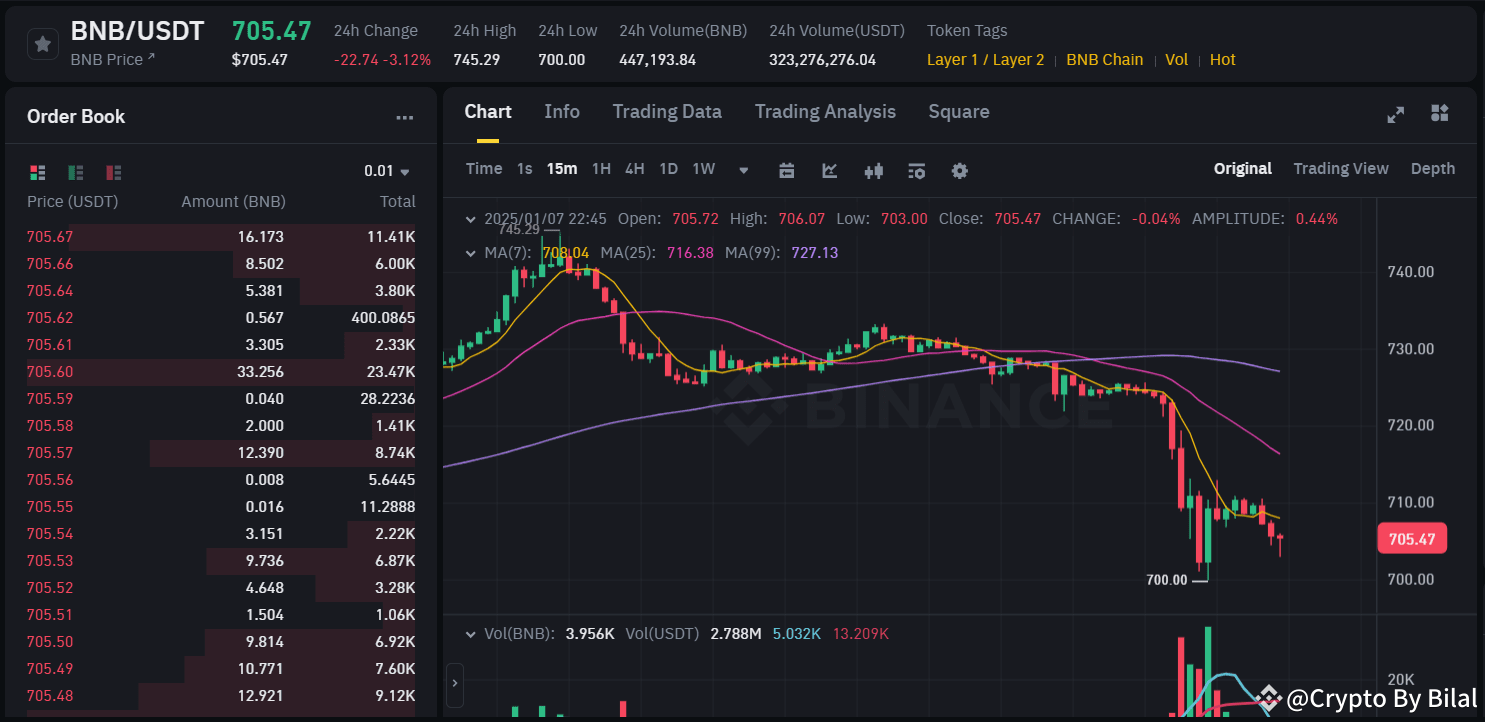The image size is (1485, 722).
Task: Collapse the MA indicator row
Action: click(x=472, y=253)
